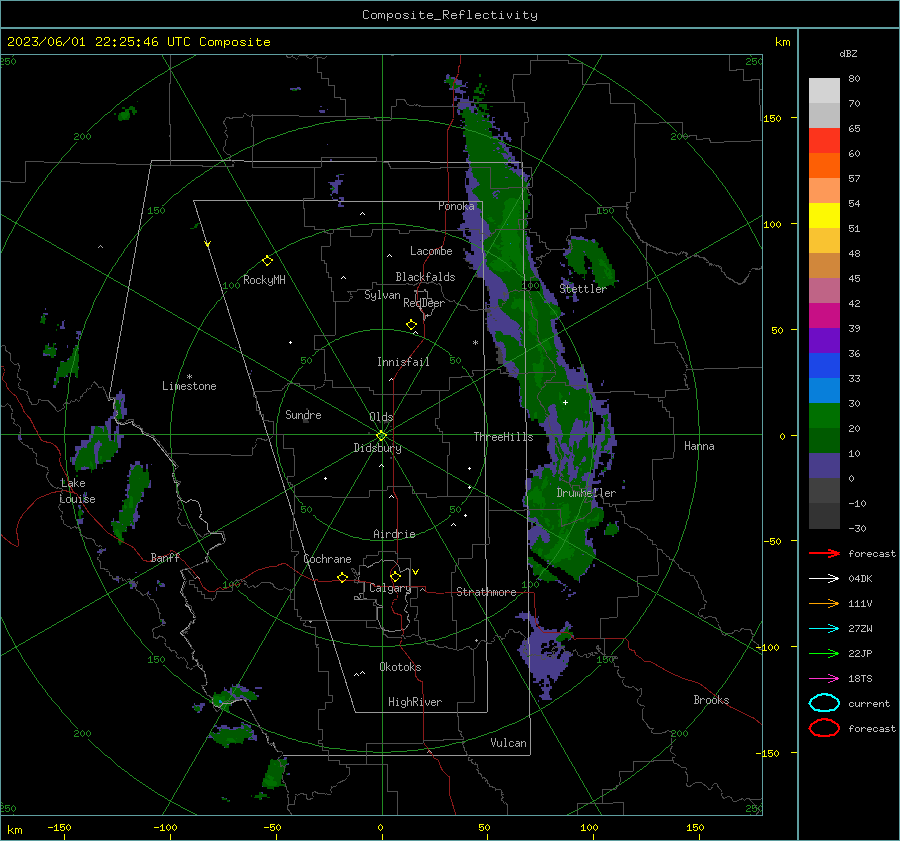Click the HighRiver city label
Image resolution: width=900 pixels, height=841 pixels.
tap(415, 702)
